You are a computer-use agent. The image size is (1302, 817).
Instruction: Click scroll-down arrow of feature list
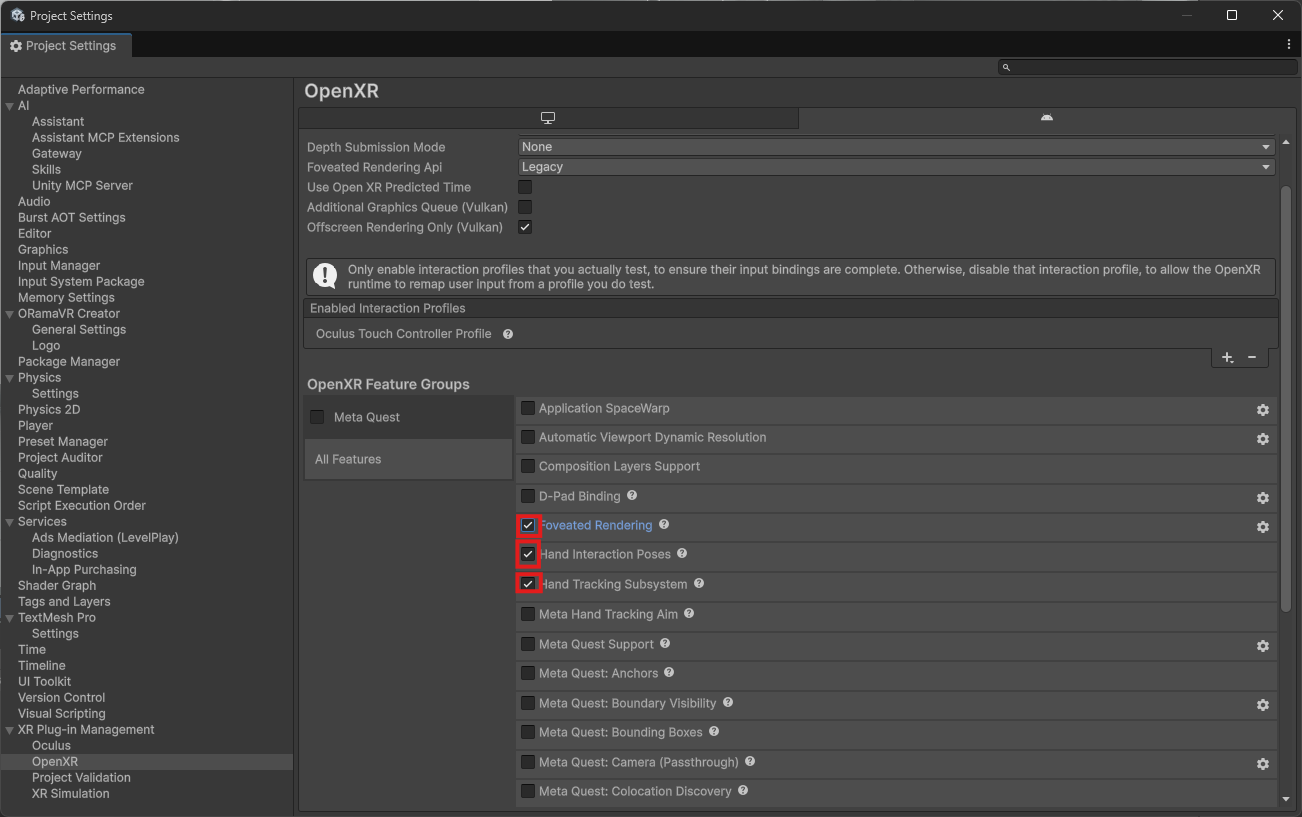coord(1286,798)
